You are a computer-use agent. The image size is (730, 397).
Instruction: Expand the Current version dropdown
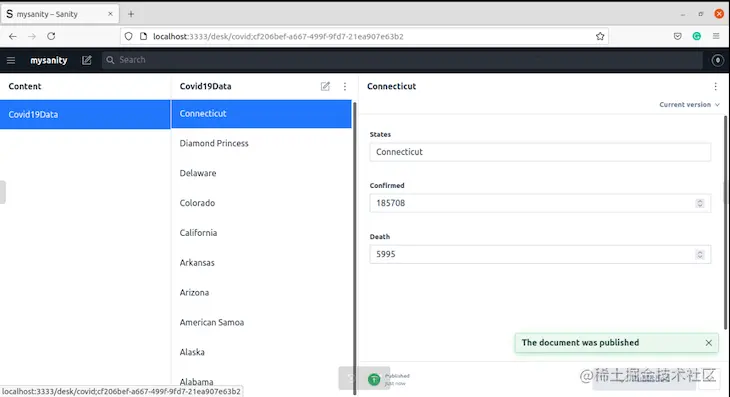689,105
